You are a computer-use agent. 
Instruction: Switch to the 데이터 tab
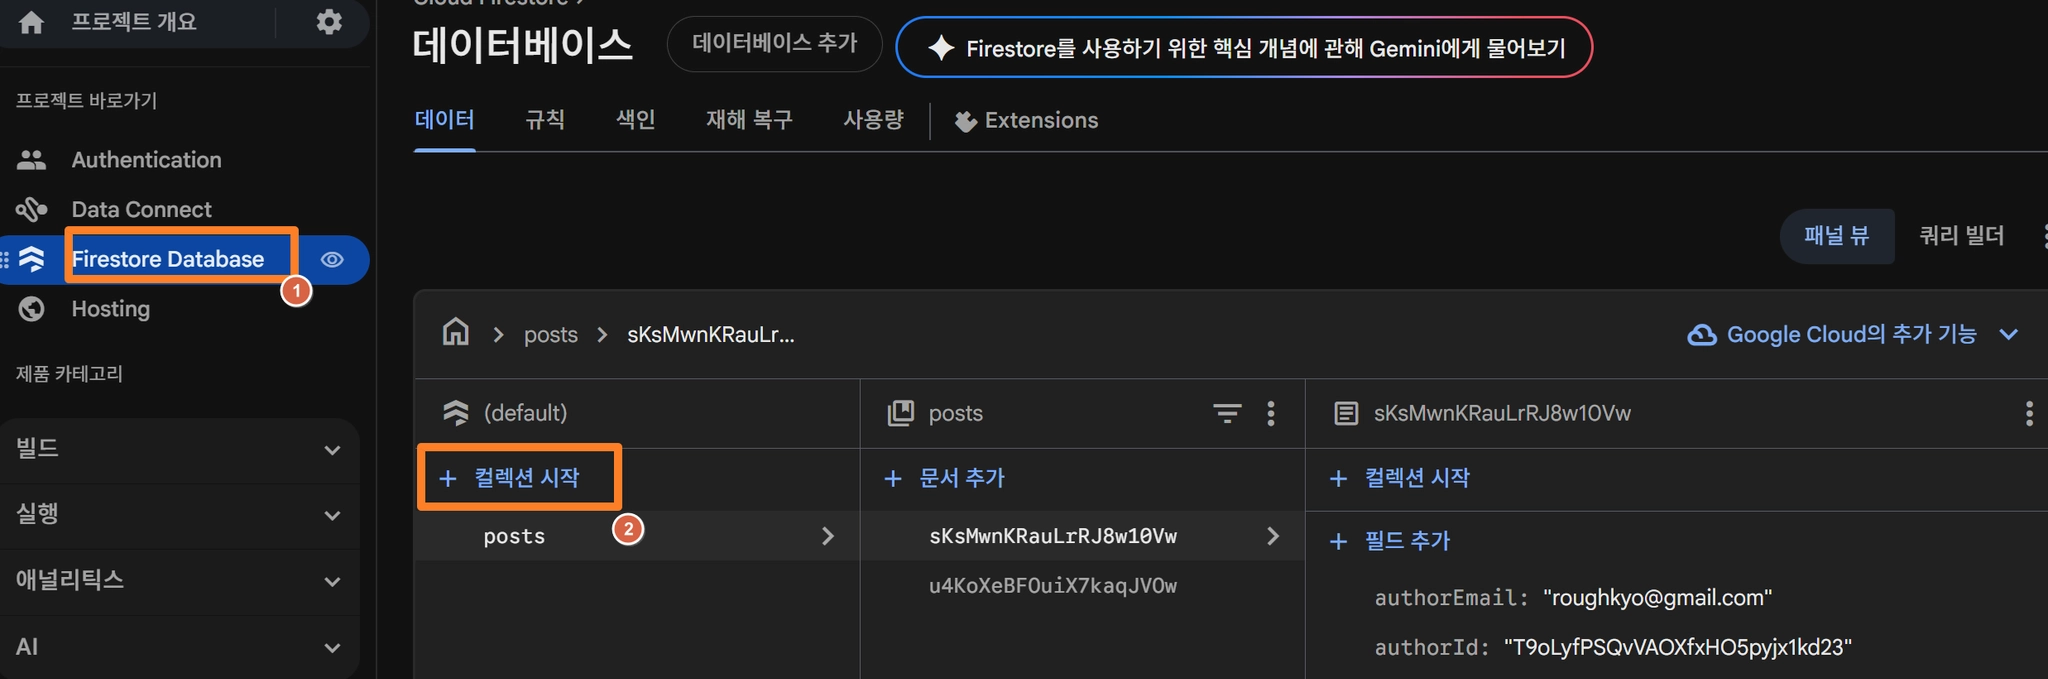(x=445, y=120)
